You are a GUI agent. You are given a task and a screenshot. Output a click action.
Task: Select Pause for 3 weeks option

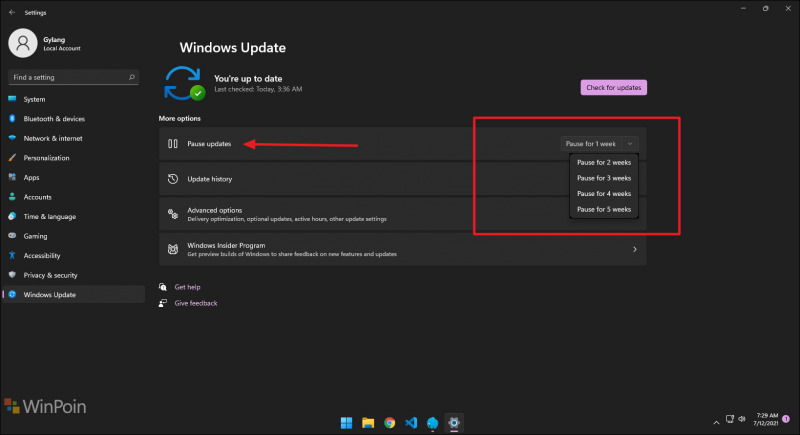click(x=604, y=178)
